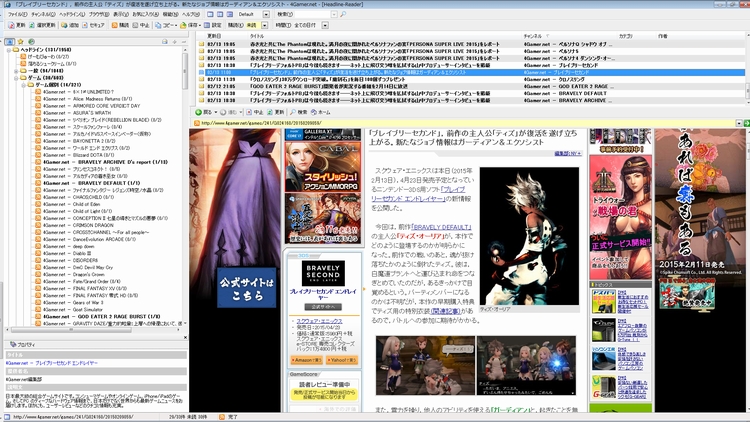This screenshot has height=422, width=750.
Task: Click the browser pane 更新 reload icon
Action: pyautogui.click(x=270, y=112)
